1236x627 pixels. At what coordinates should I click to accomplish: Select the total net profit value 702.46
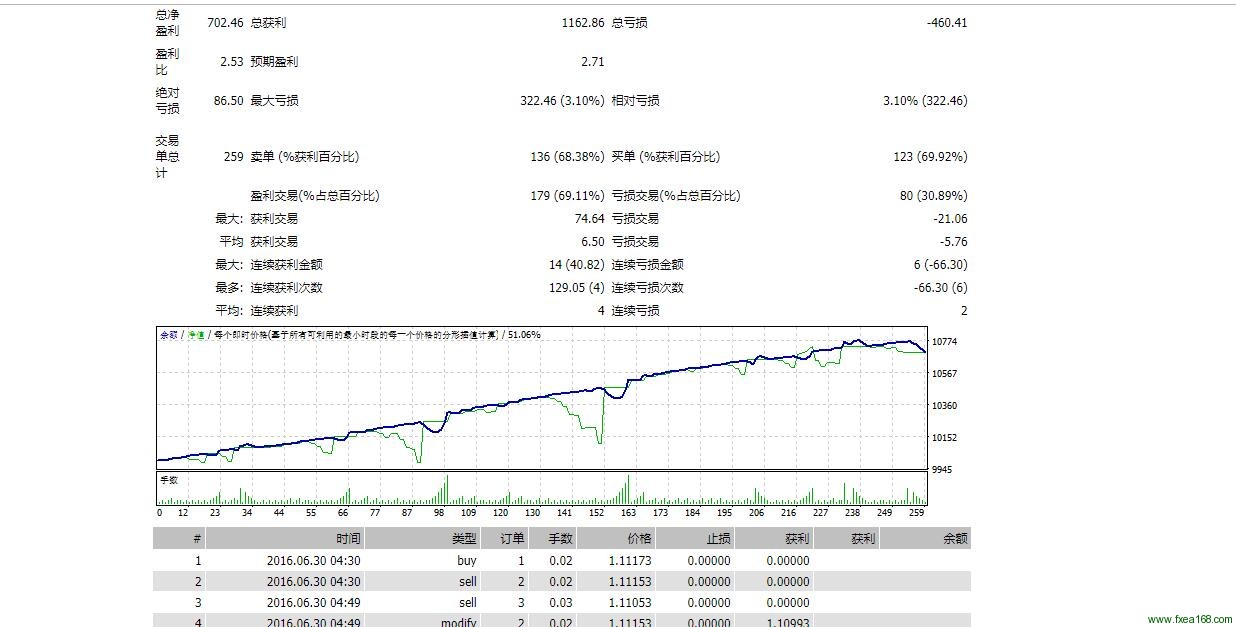[225, 22]
